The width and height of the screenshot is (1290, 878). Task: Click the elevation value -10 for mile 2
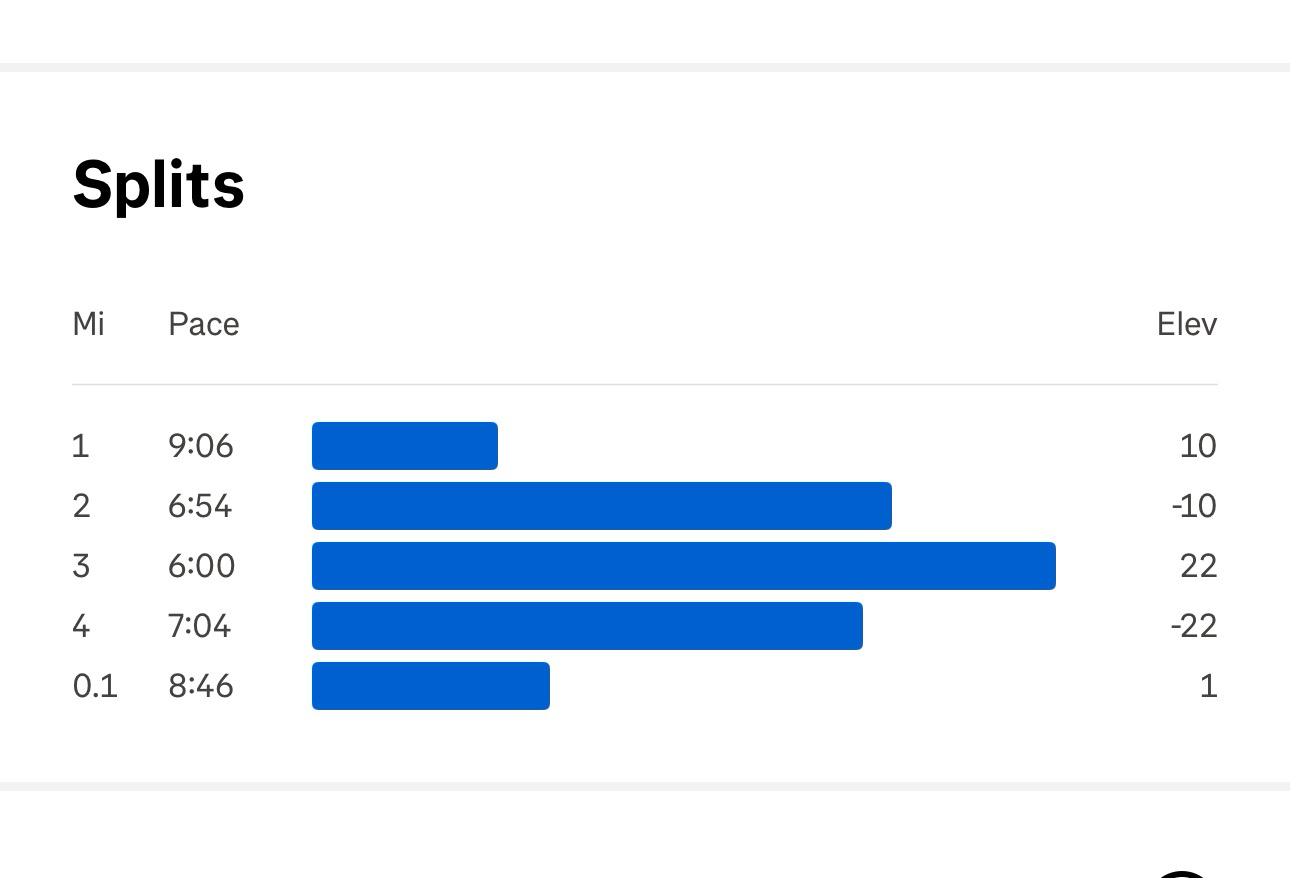[1194, 506]
